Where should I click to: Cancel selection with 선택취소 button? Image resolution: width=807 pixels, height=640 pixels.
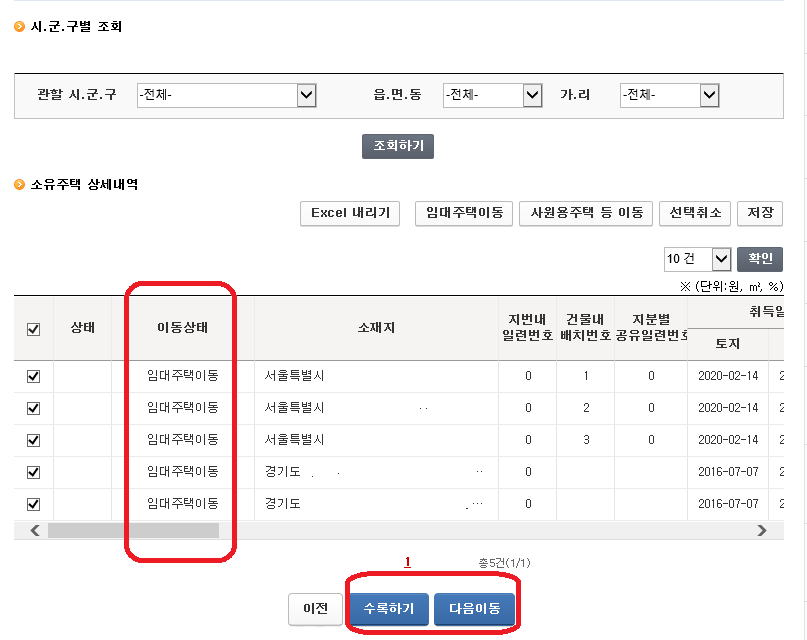click(694, 213)
